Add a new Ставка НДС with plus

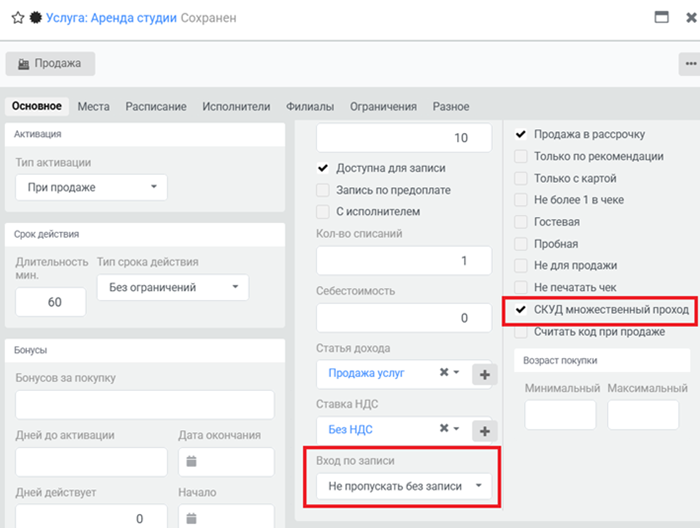tap(485, 431)
